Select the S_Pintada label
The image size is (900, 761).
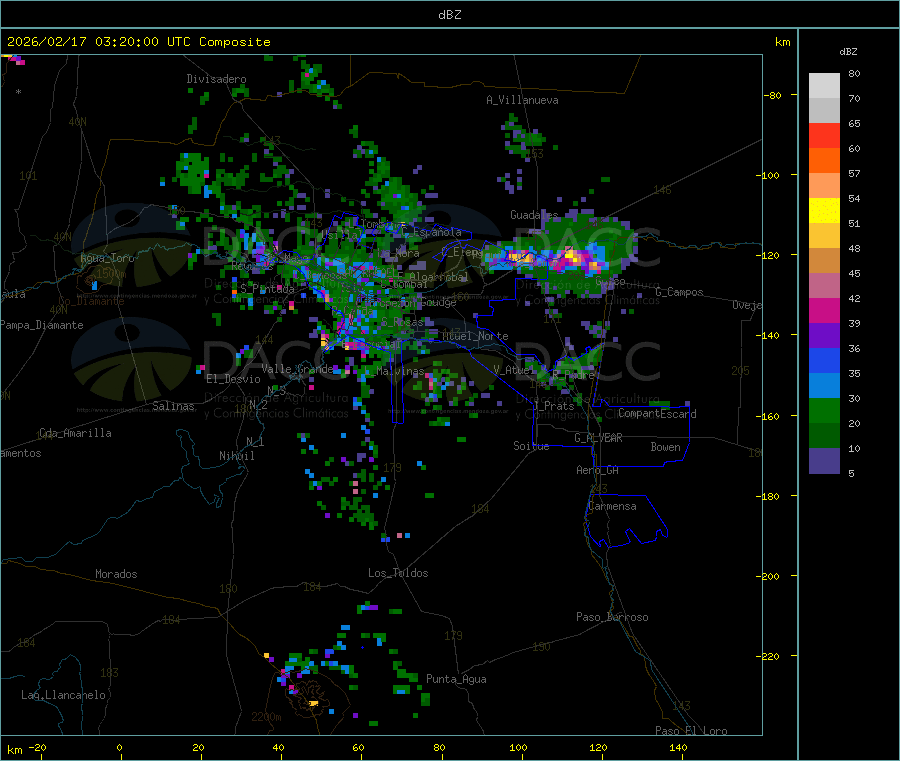[267, 289]
